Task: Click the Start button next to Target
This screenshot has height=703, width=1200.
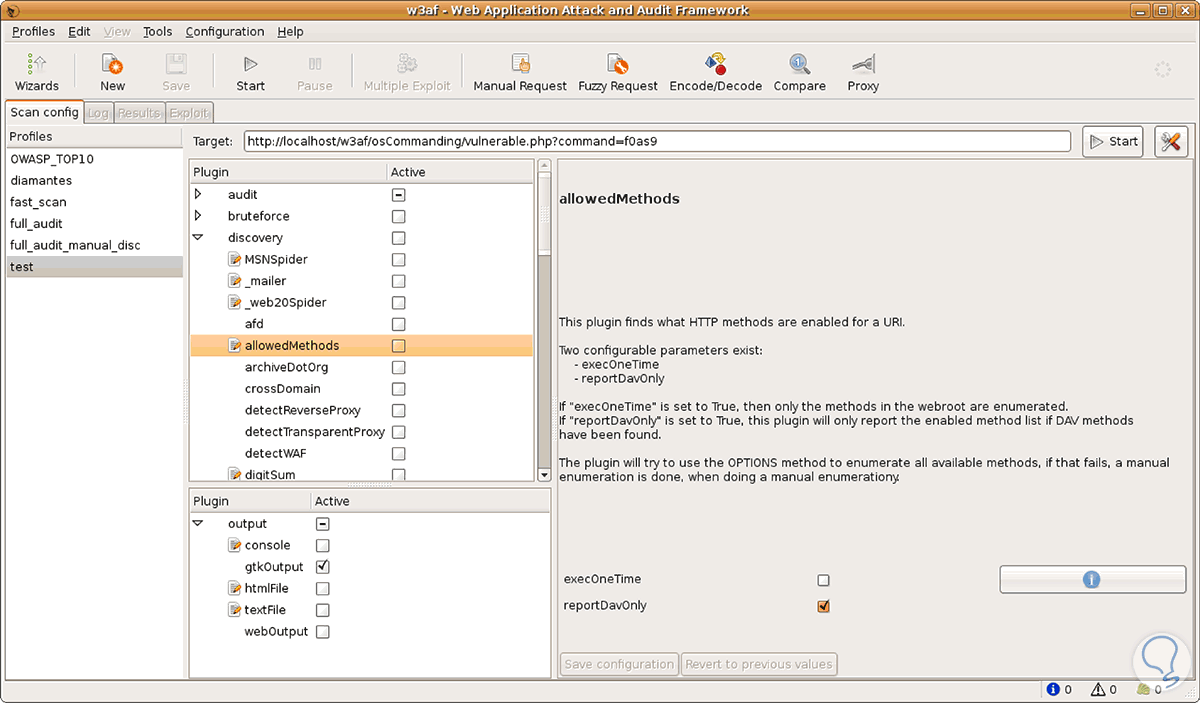Action: pyautogui.click(x=1115, y=141)
